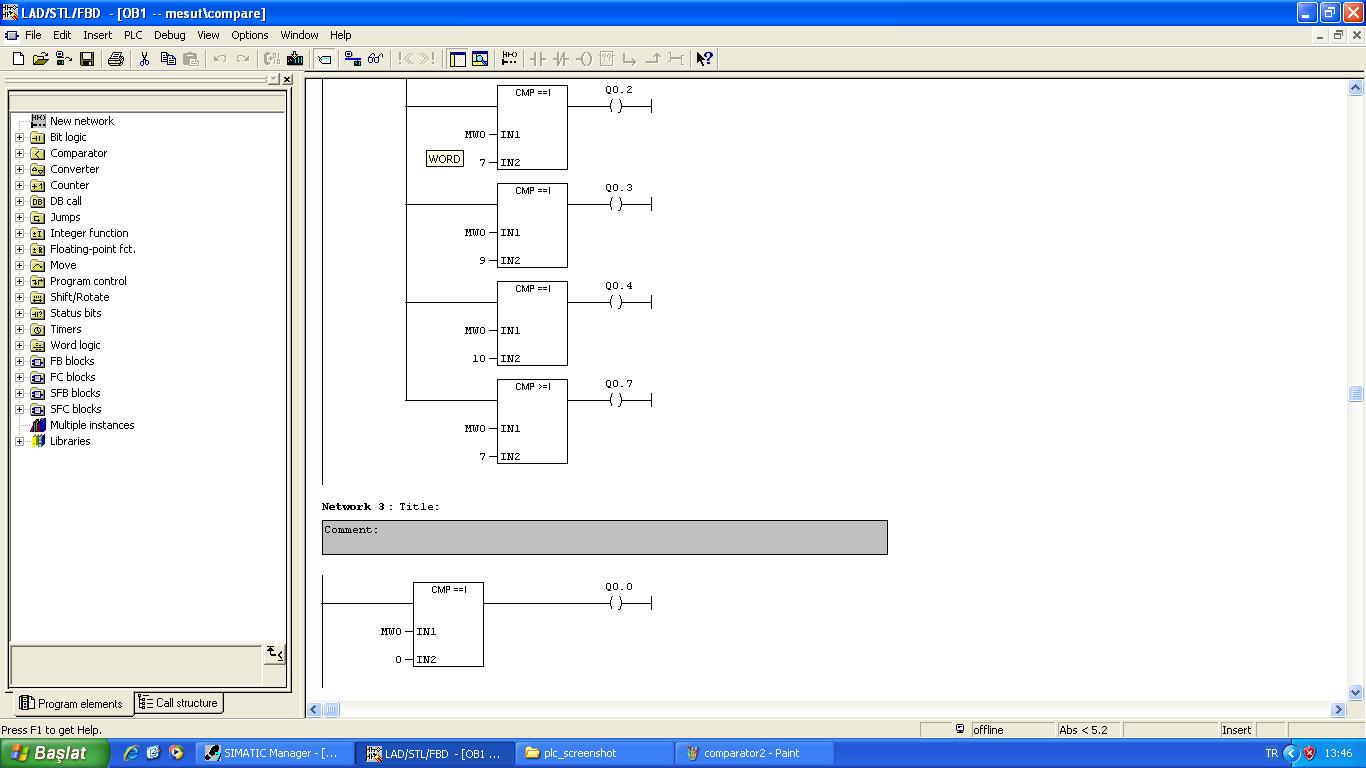Insert a new network via toolbar icon
This screenshot has height=768, width=1366.
point(509,59)
